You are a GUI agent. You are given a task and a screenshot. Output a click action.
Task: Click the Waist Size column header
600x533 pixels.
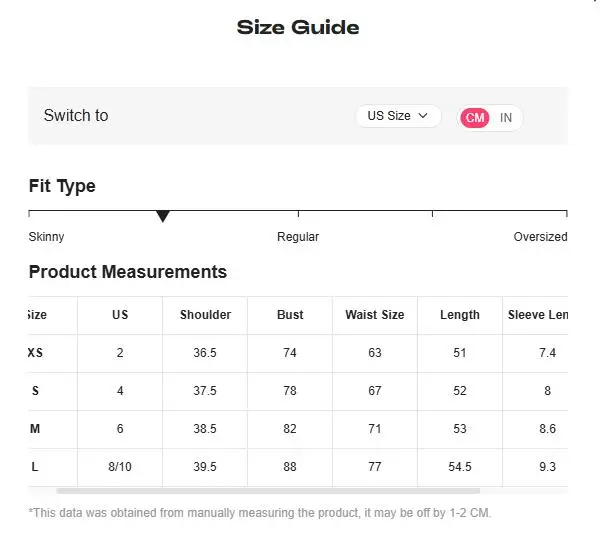(375, 315)
